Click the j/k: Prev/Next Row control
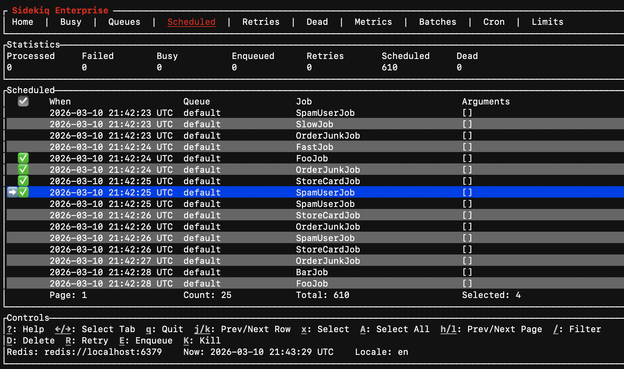This screenshot has width=624, height=369. click(242, 329)
